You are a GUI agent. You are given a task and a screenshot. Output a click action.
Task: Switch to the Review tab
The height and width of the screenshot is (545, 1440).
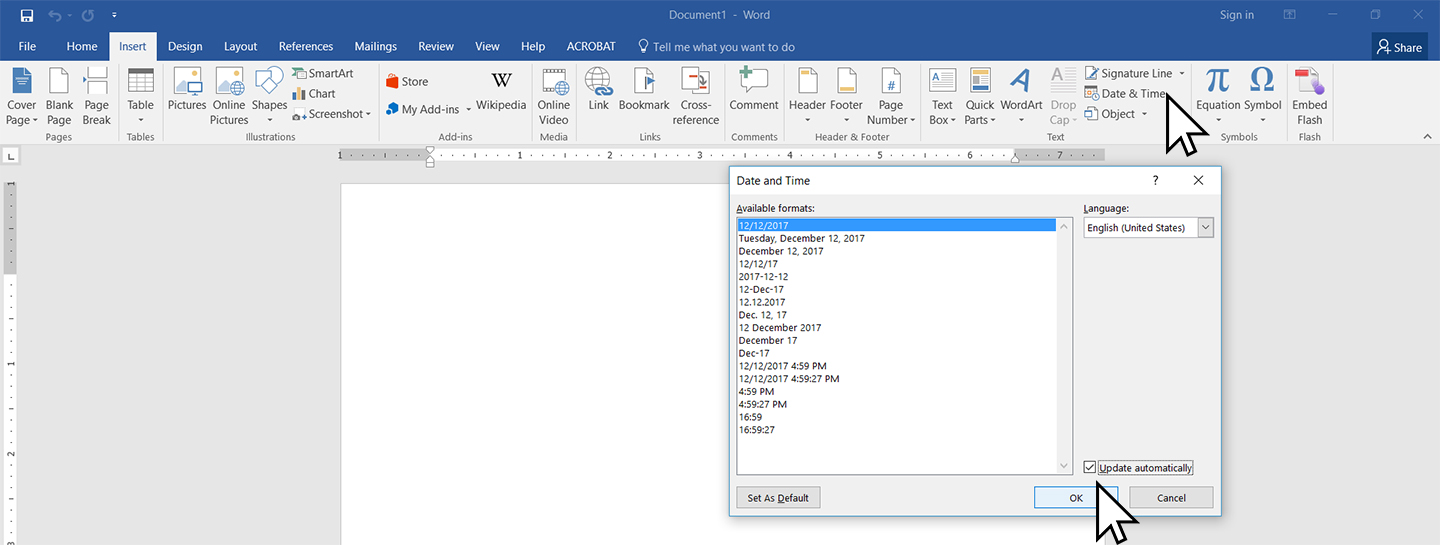pyautogui.click(x=436, y=47)
